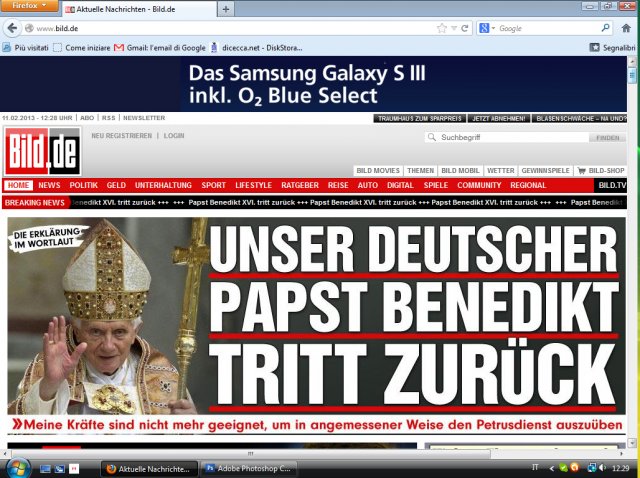
Task: Click the vertical scrollbar down arrow
Action: (632, 443)
